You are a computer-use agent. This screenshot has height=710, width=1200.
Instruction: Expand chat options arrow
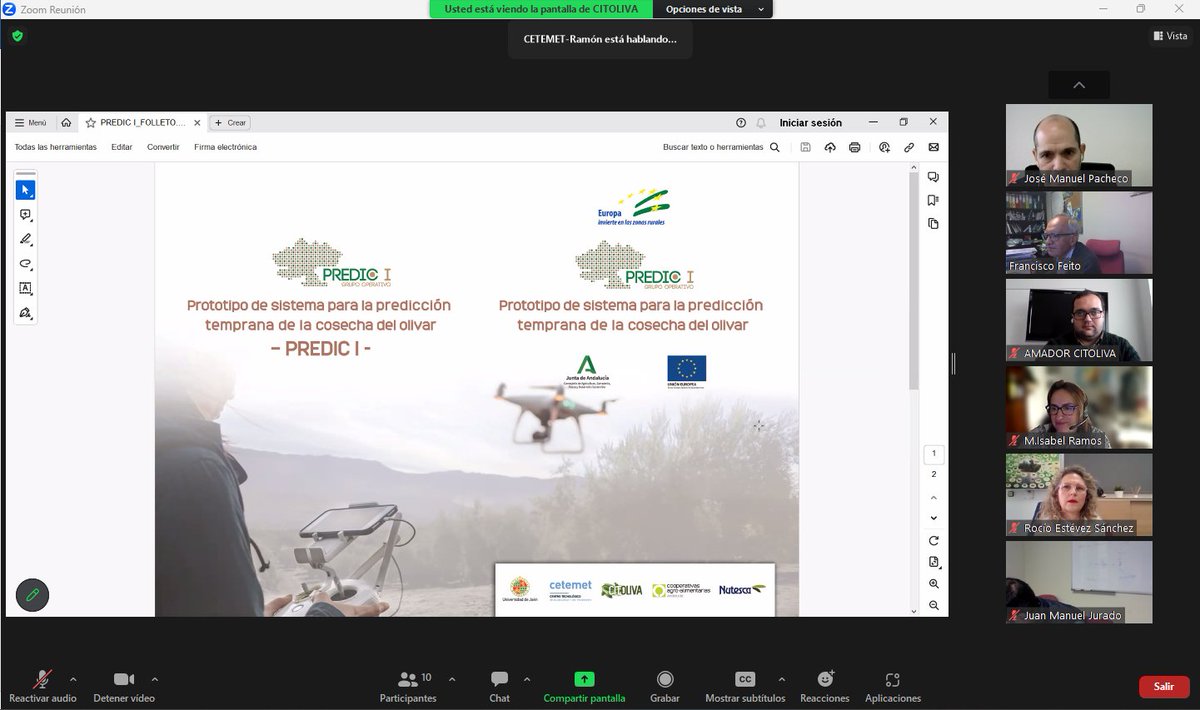tap(527, 678)
